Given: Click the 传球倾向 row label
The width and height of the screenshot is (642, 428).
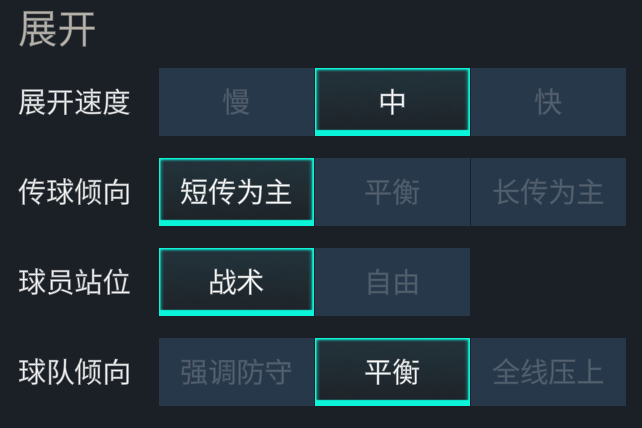Looking at the screenshot, I should tap(75, 192).
